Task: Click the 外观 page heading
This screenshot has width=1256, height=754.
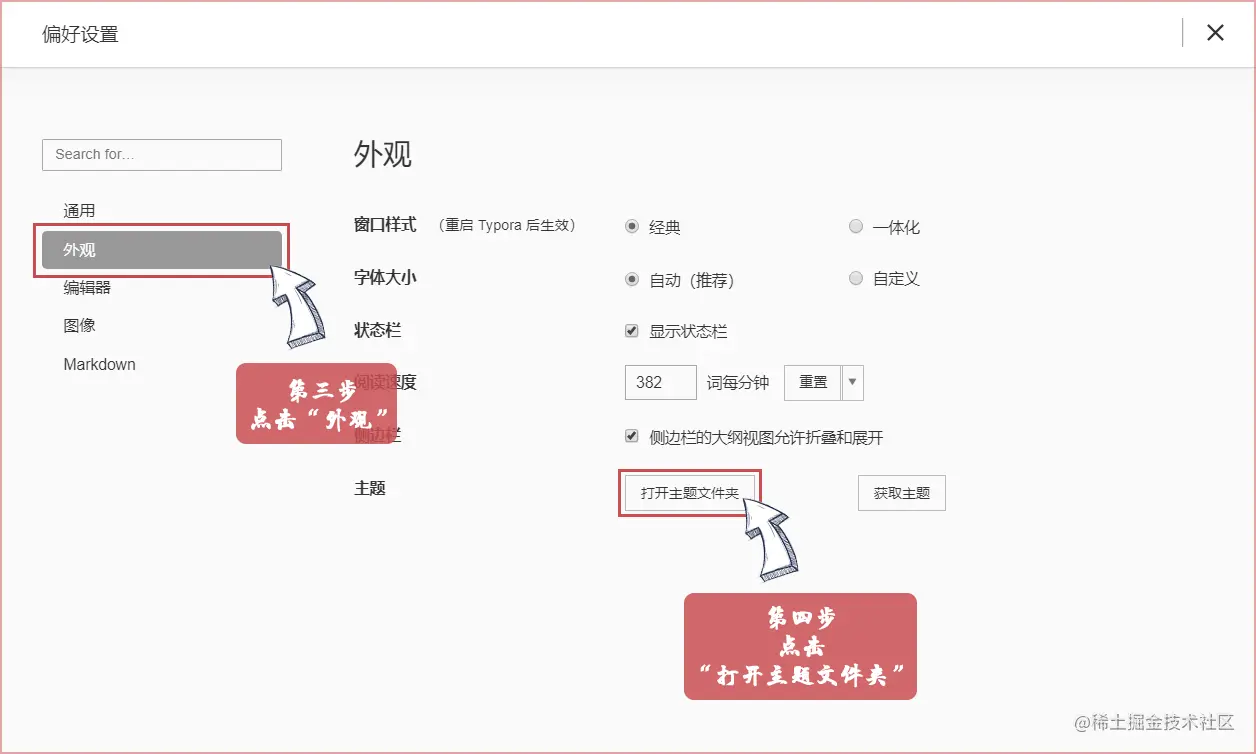Action: (x=383, y=154)
